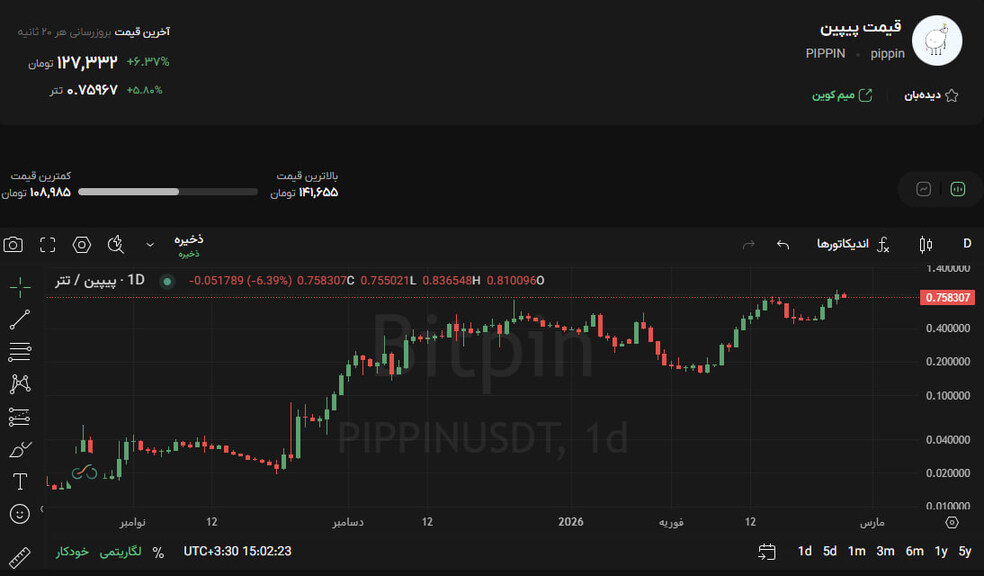The image size is (984, 576).
Task: Toggle لگاریتمی logarithmic scale
Action: coord(120,552)
